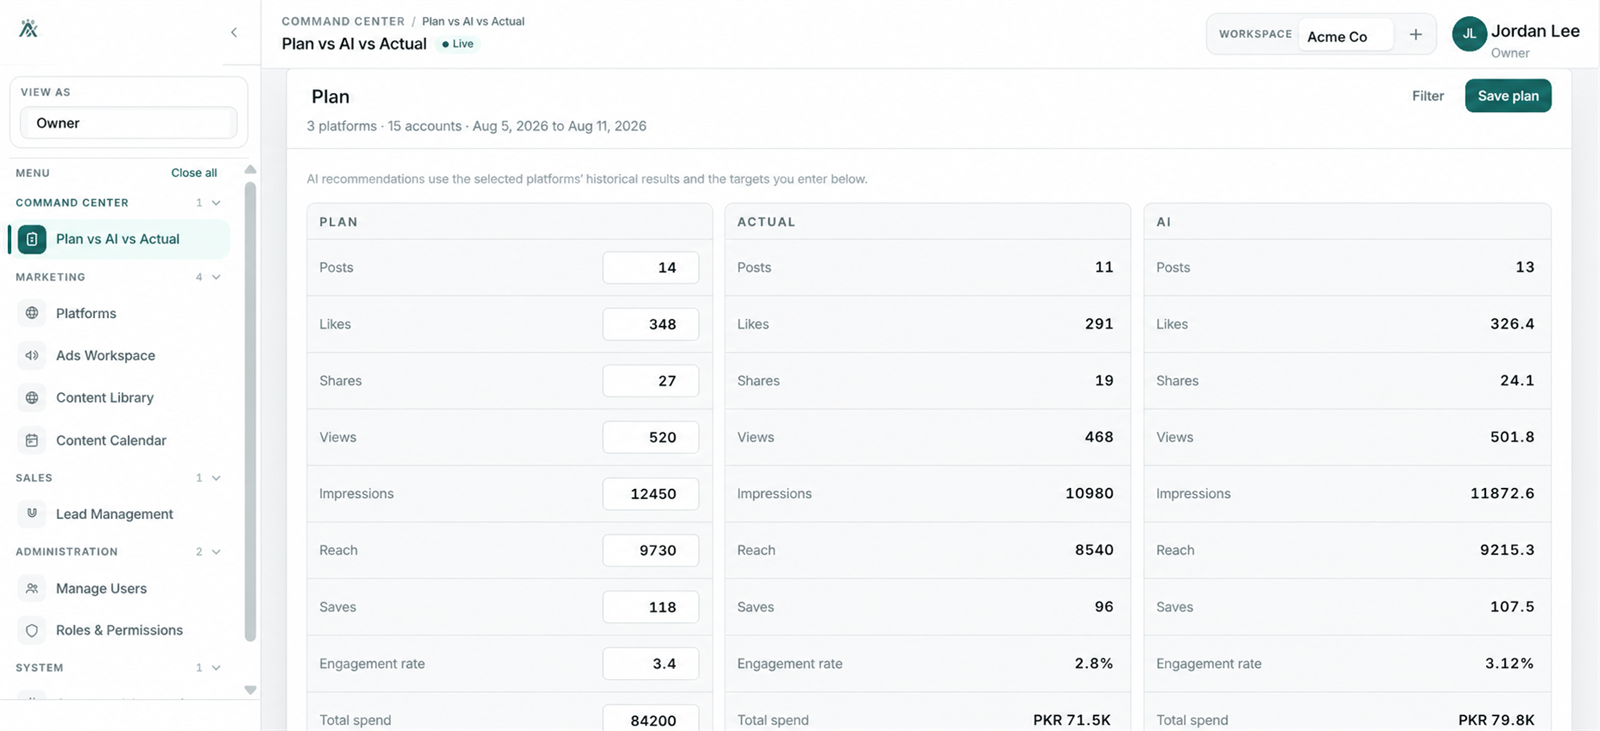The height and width of the screenshot is (731, 1600).
Task: Open Content Library menu item
Action: tap(120, 398)
